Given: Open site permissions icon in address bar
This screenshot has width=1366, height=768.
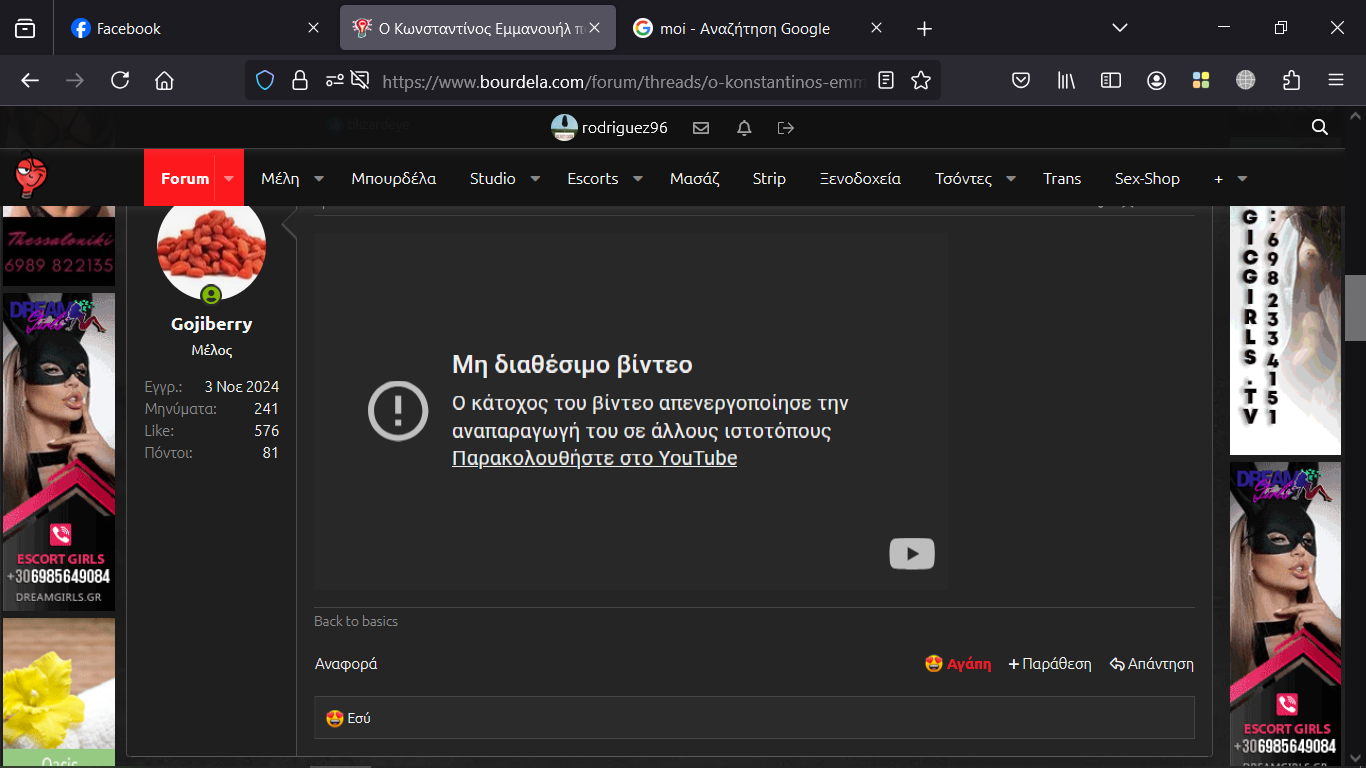Looking at the screenshot, I should (x=335, y=81).
